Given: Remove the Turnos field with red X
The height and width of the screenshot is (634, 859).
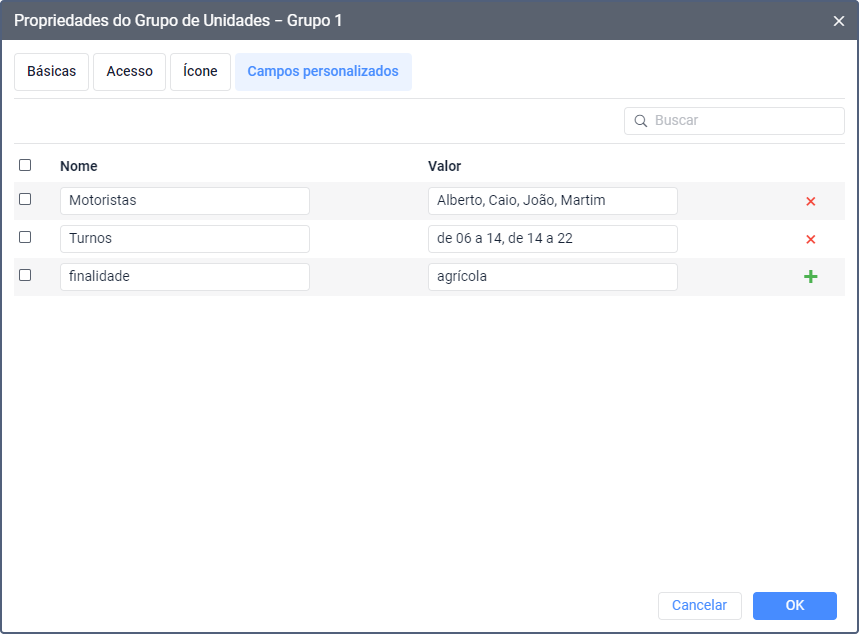Looking at the screenshot, I should click(810, 239).
